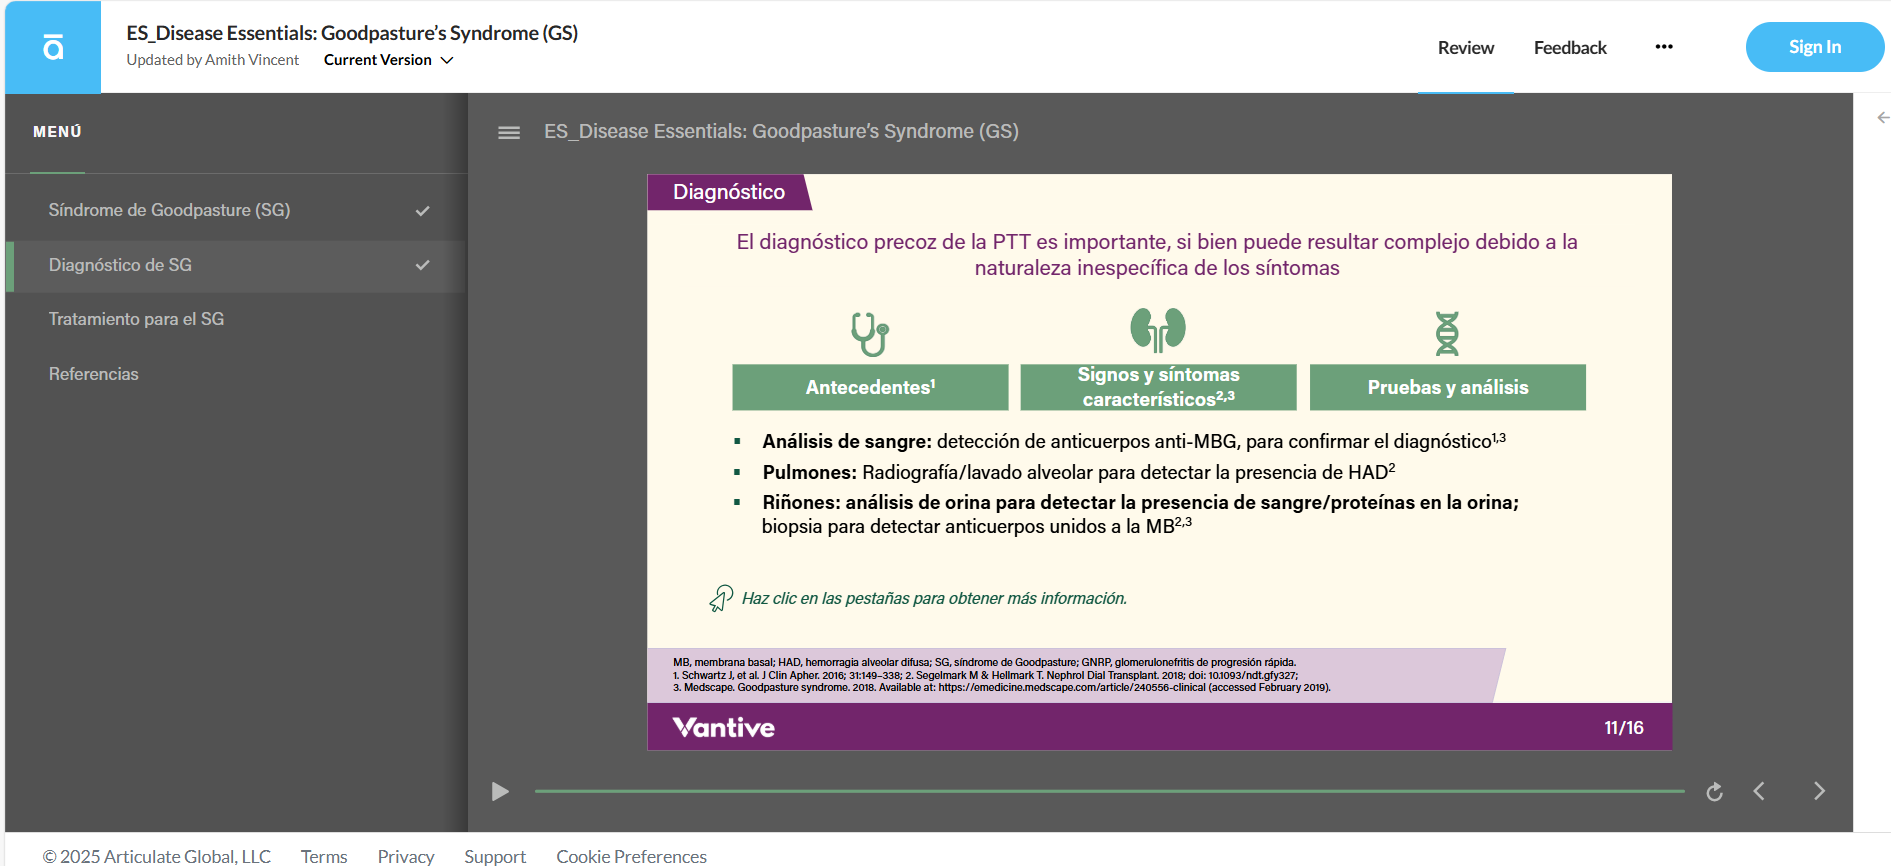
Task: Click 'Haz clic en las pestañas' hint text
Action: point(934,598)
